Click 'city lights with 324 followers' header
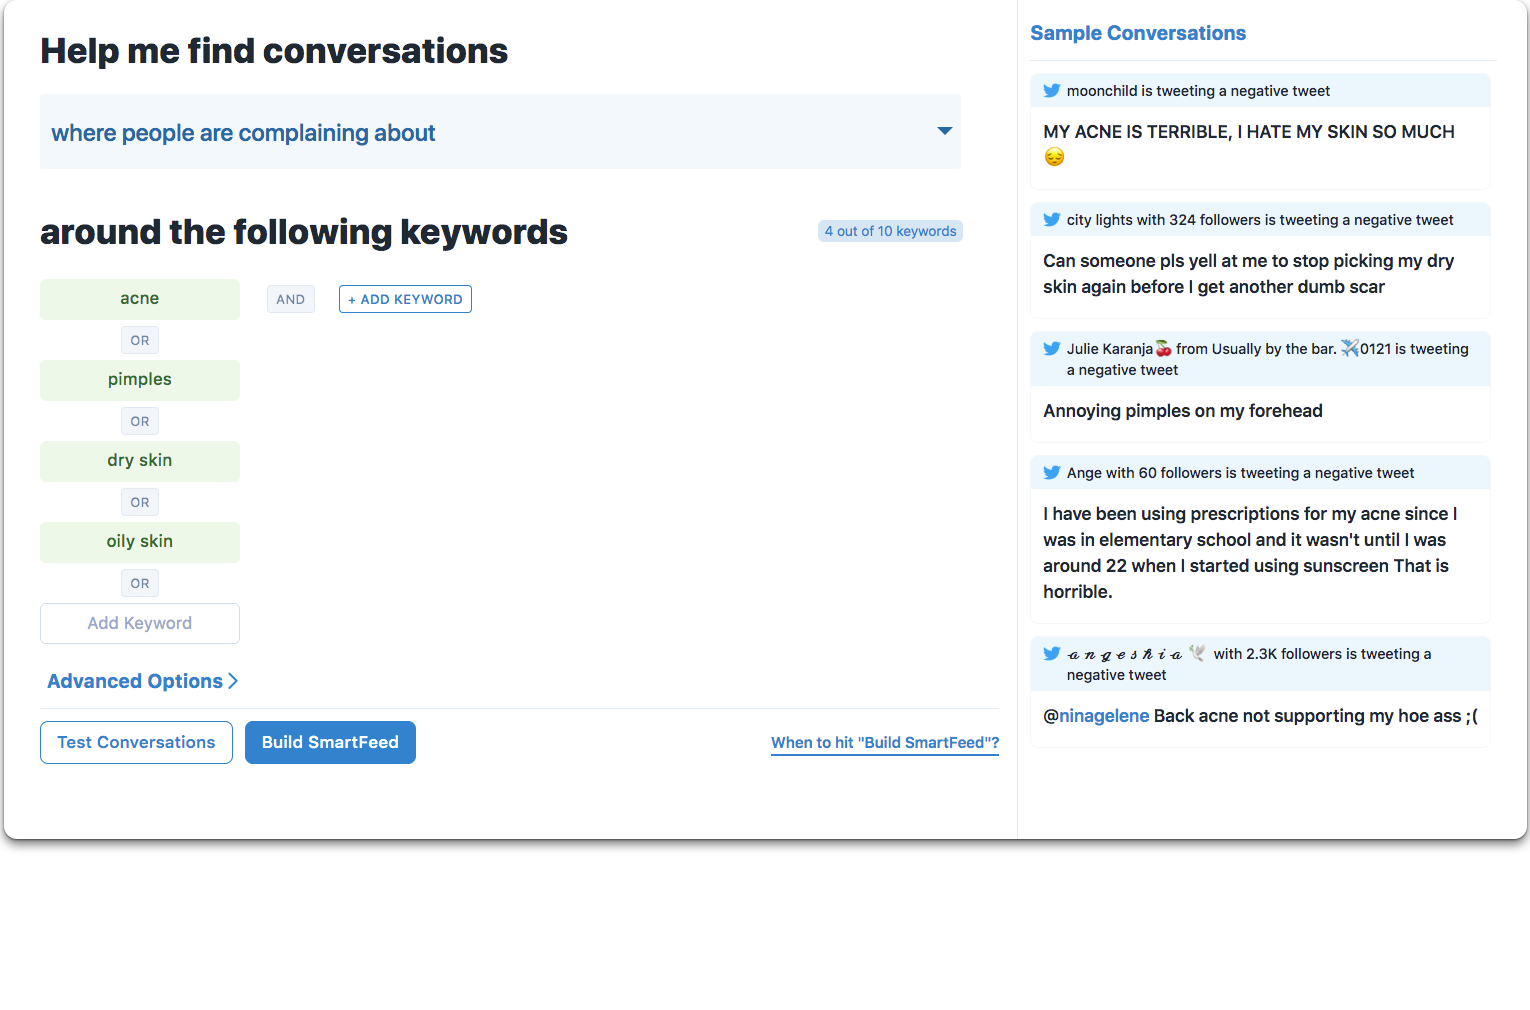 [1260, 220]
